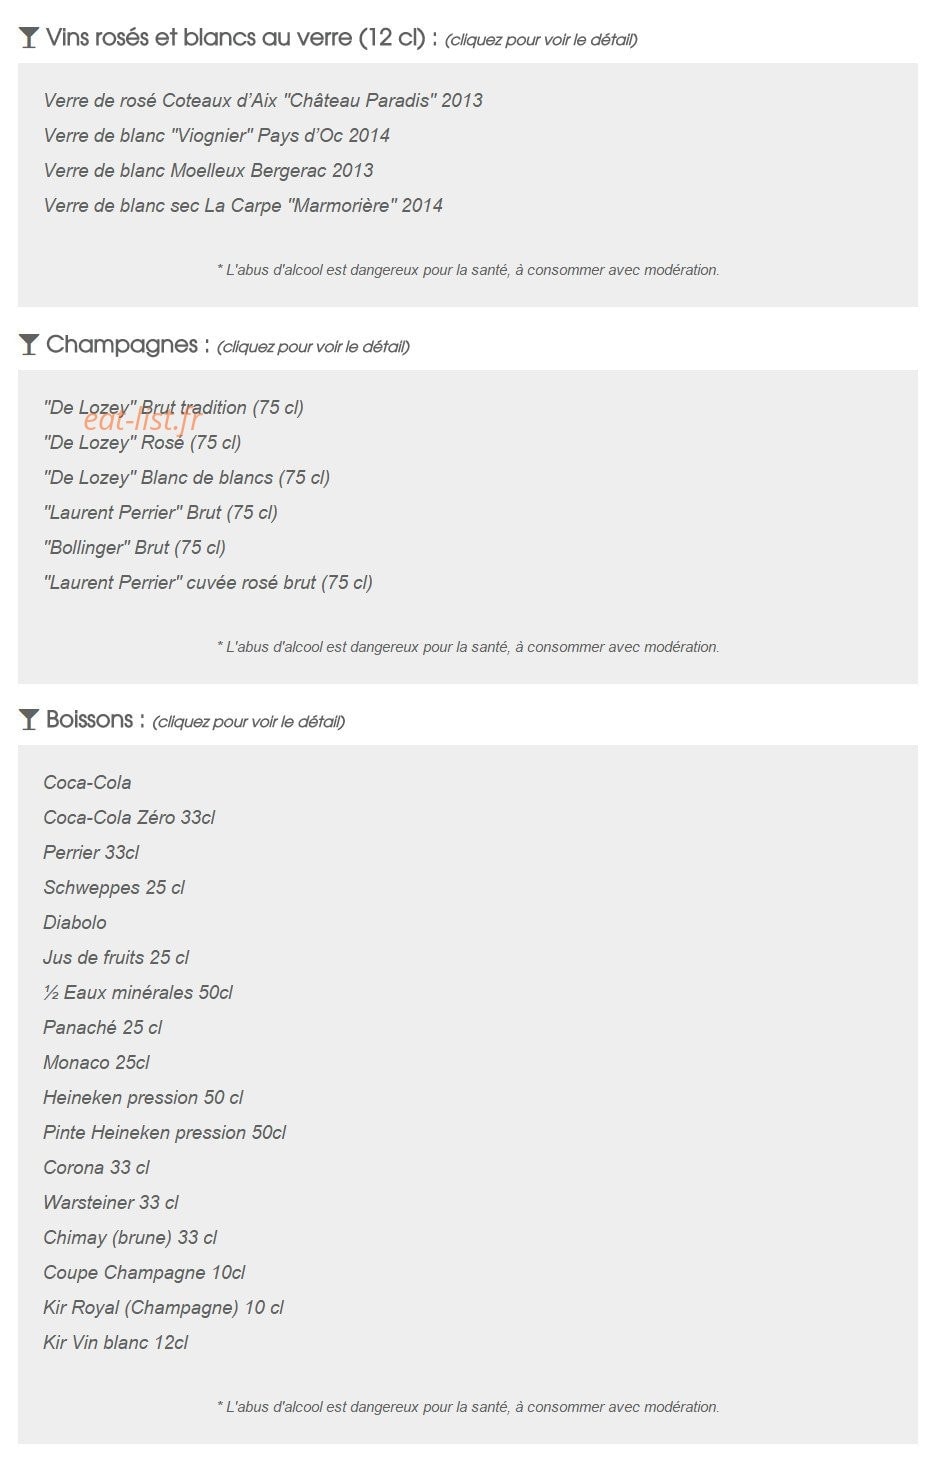The image size is (932, 1461).
Task: Select Verre de blanc Viognier Pays d'Oc
Action: (216, 135)
